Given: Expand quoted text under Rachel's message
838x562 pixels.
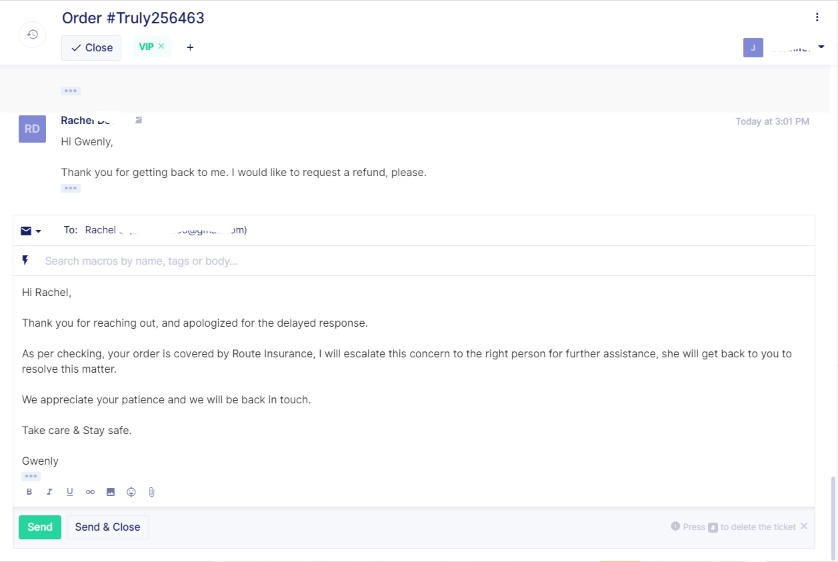Looking at the screenshot, I should (x=70, y=188).
